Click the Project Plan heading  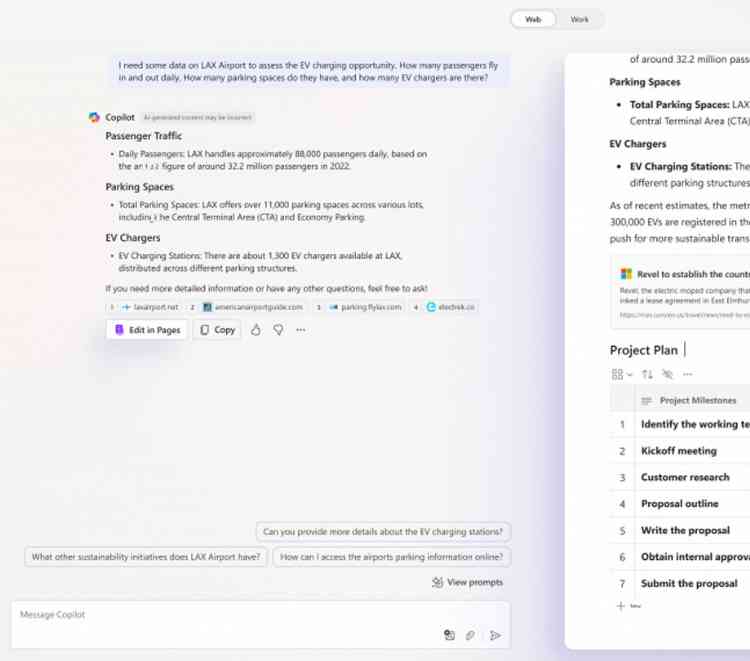coord(643,350)
